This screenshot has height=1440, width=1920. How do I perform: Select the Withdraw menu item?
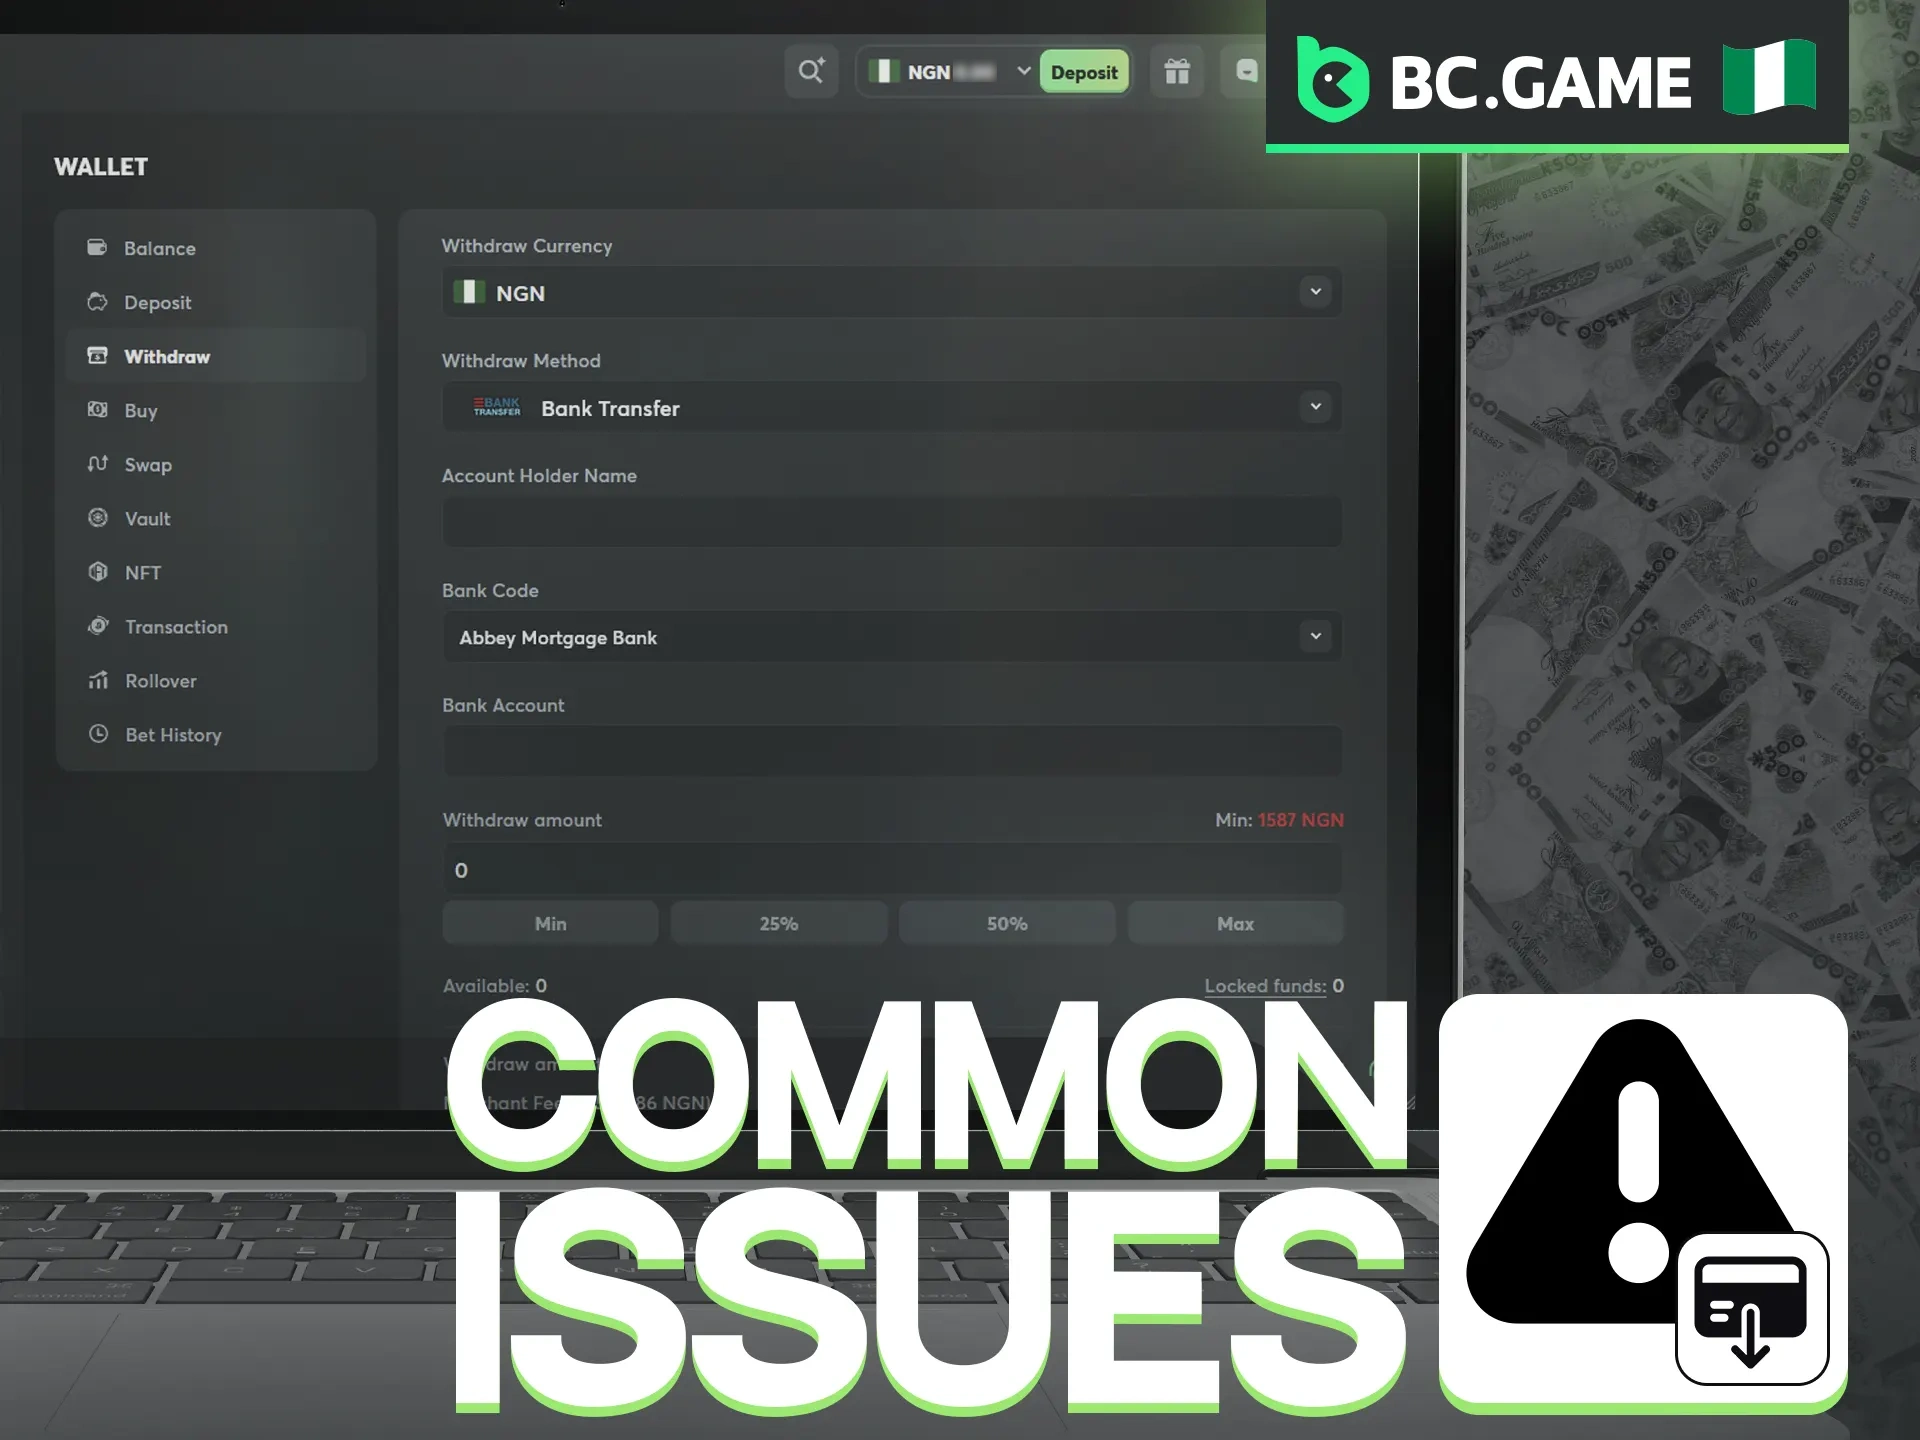pos(166,355)
